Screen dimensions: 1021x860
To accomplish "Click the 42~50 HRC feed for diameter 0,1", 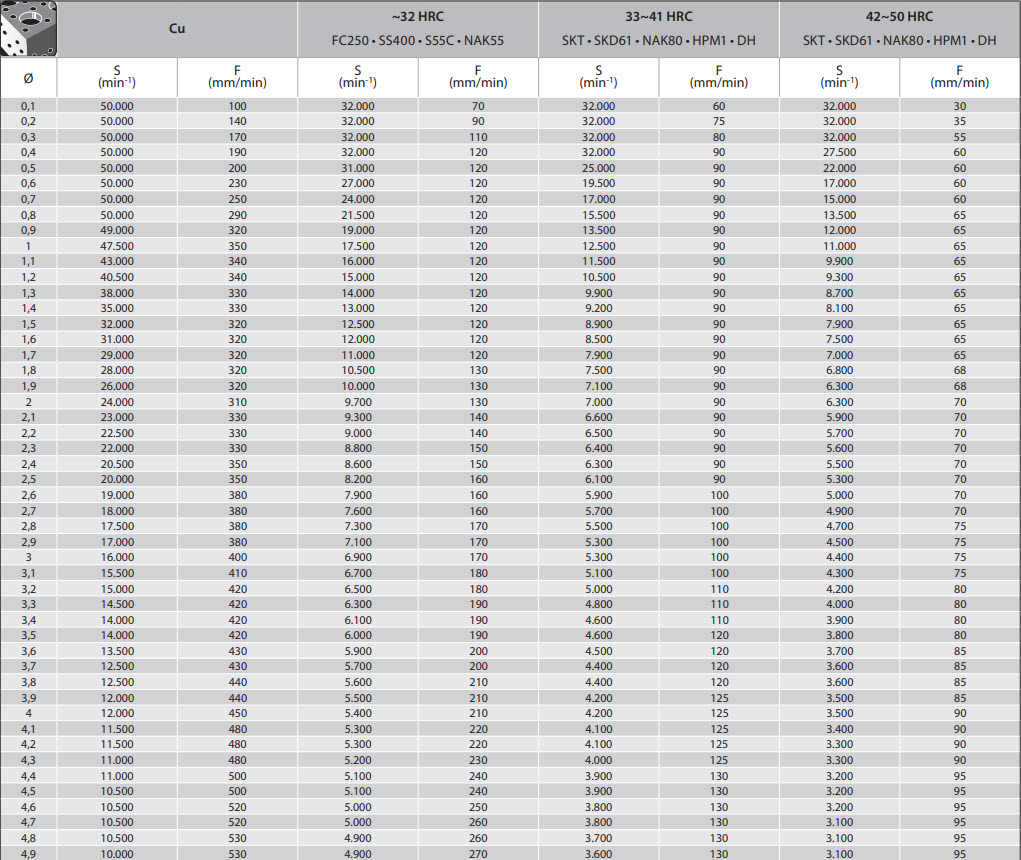I will click(959, 106).
